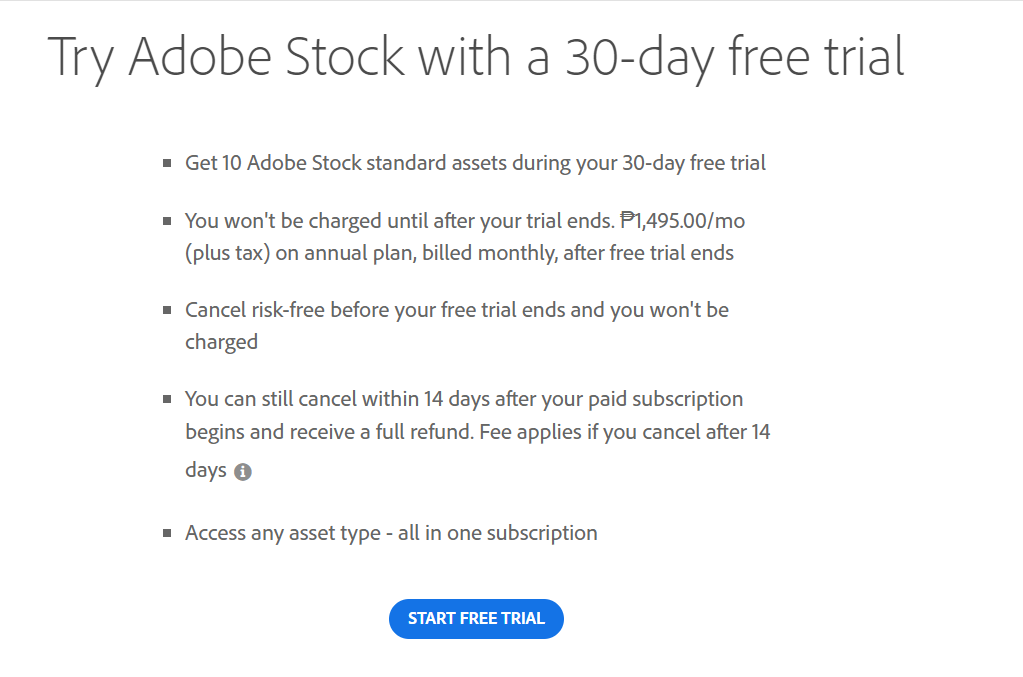Select the "Get 10 Adobe Stock standard assets" line
Image resolution: width=1023 pixels, height=677 pixels.
475,162
